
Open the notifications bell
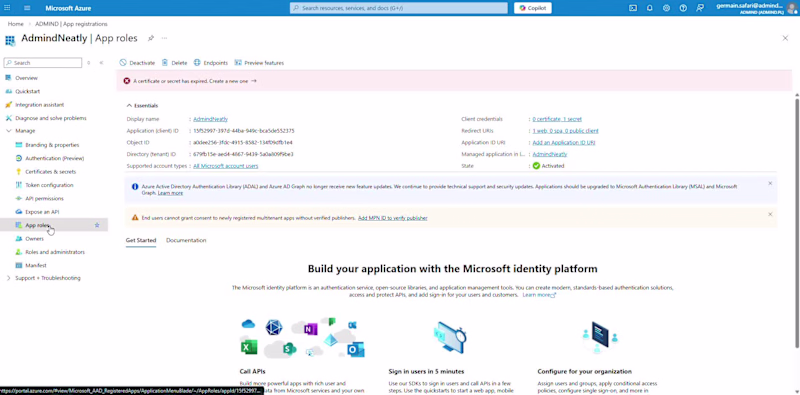(x=649, y=8)
